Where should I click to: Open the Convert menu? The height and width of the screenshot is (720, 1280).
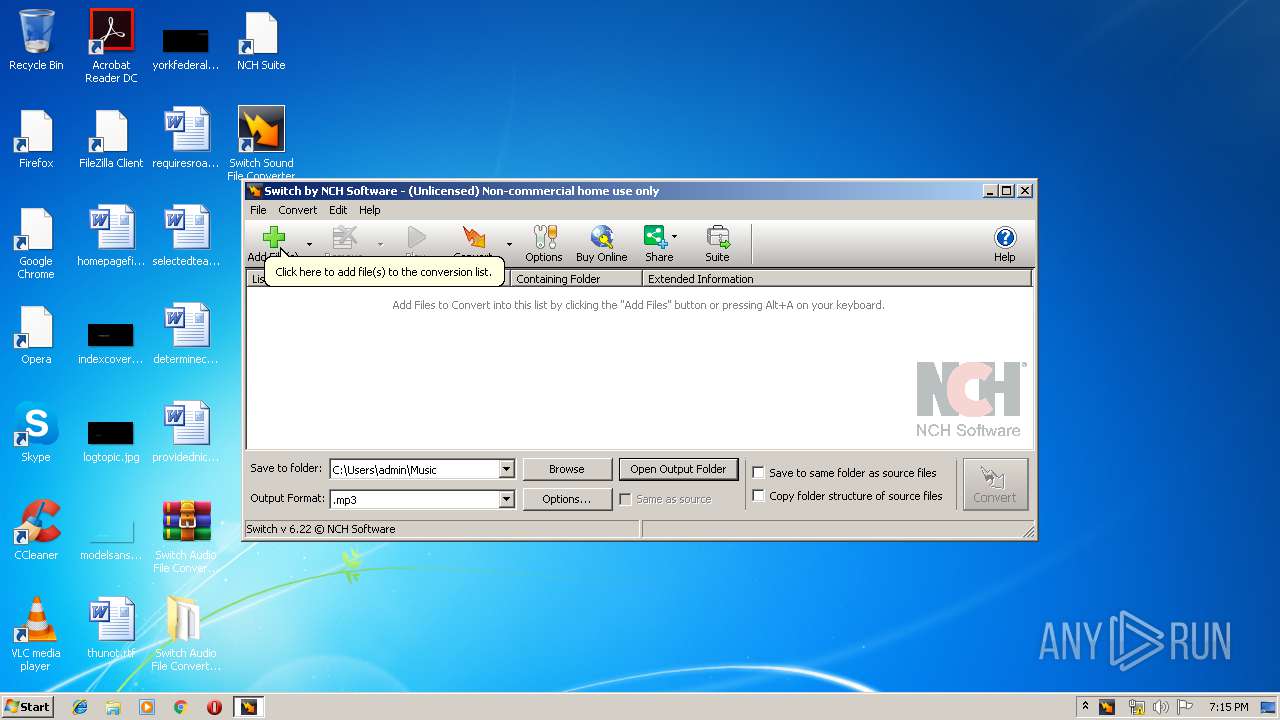tap(298, 210)
